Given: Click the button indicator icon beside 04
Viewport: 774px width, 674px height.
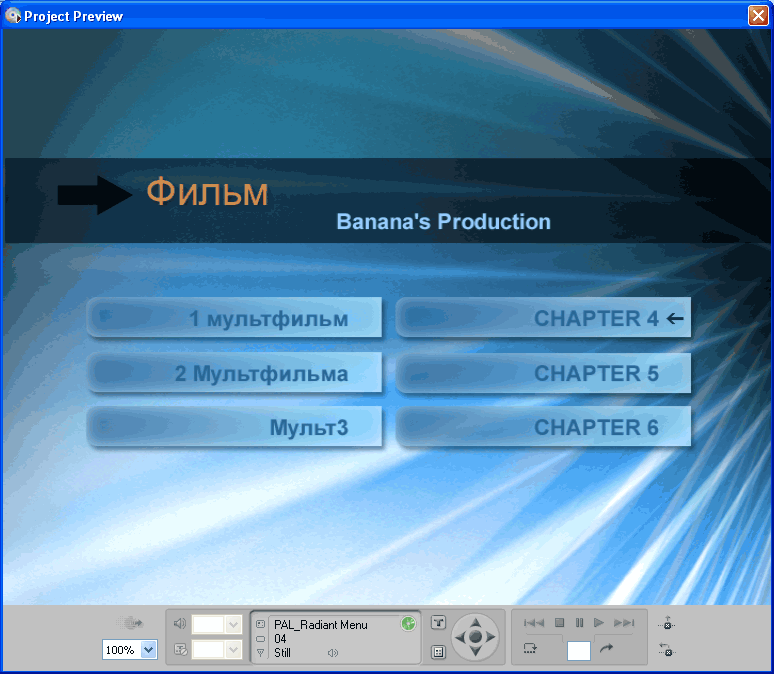Looking at the screenshot, I should [261, 639].
